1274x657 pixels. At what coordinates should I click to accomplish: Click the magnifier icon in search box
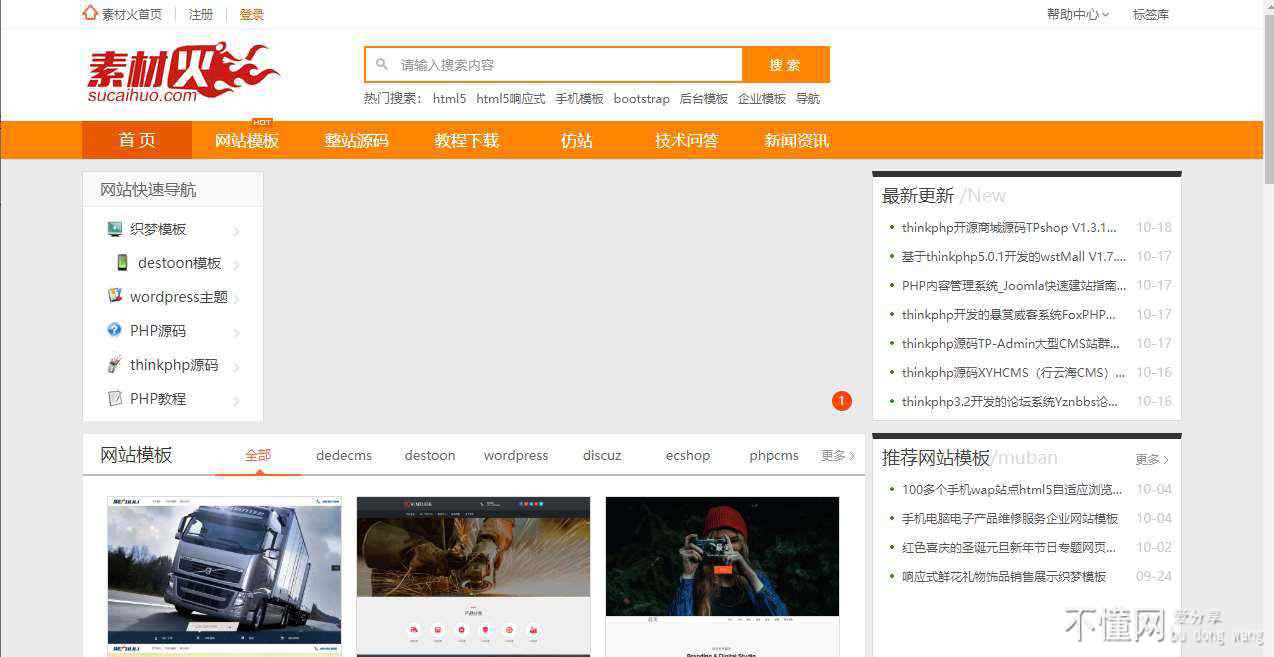(x=381, y=64)
